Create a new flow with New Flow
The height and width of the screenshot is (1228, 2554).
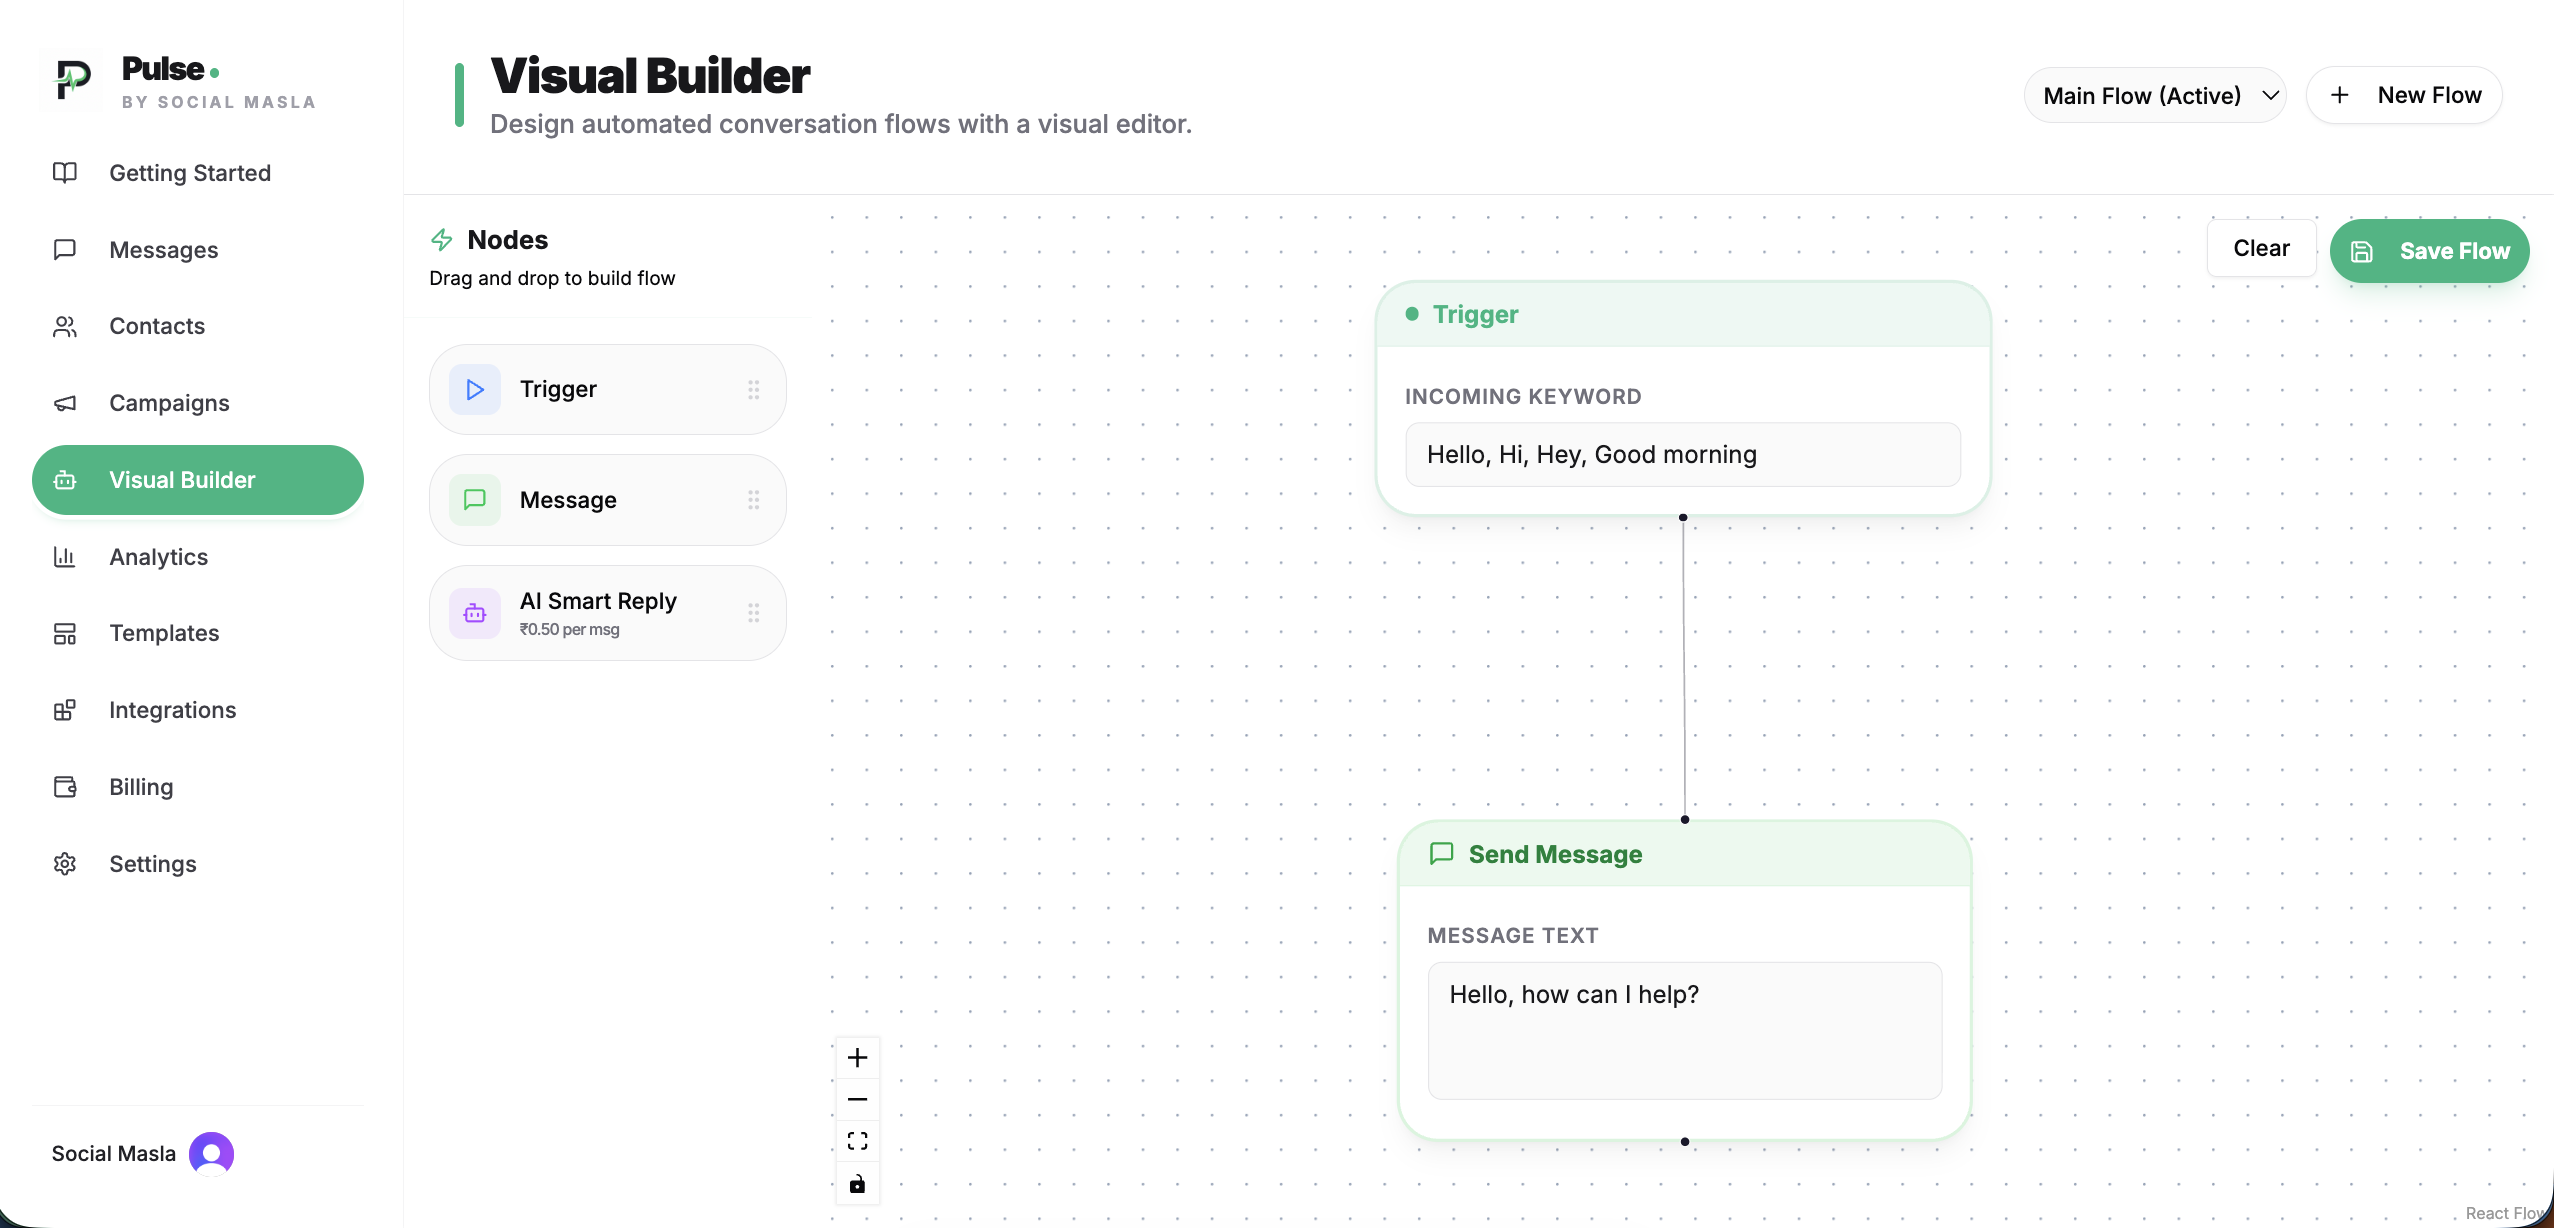(2404, 94)
